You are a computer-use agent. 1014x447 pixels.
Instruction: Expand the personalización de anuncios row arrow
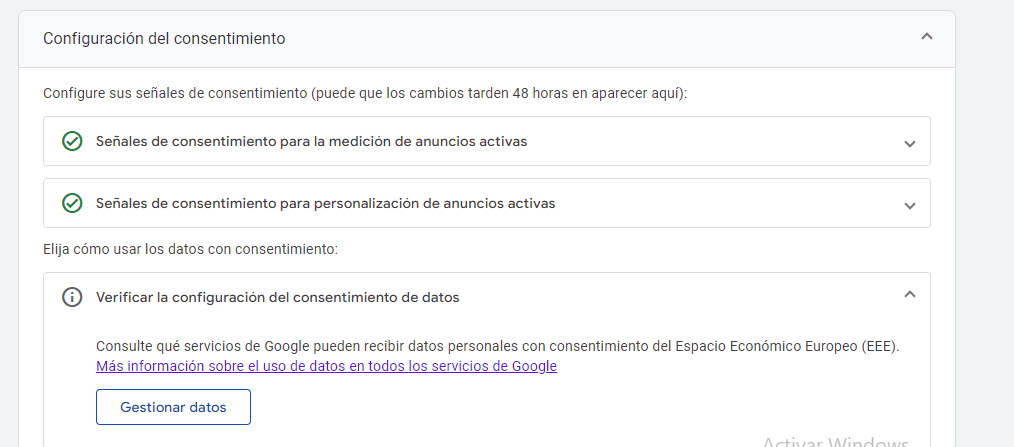pos(910,206)
